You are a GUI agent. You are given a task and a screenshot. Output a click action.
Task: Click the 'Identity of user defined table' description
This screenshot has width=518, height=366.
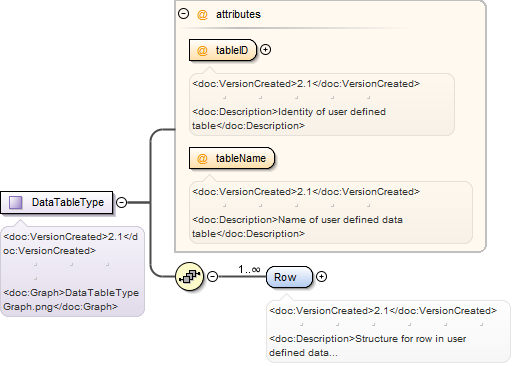289,119
